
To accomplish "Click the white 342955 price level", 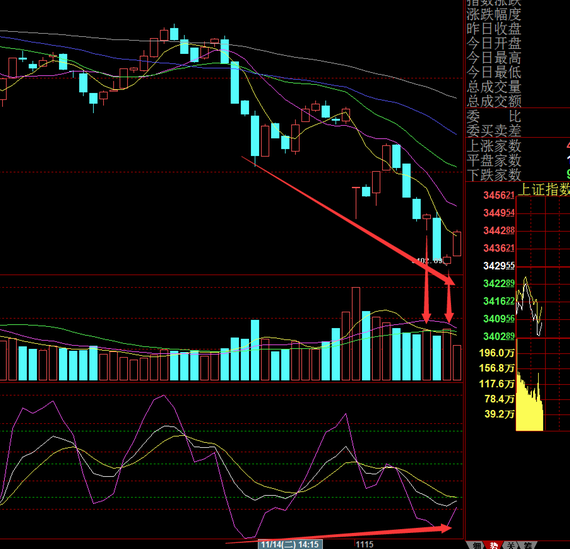I will (x=499, y=266).
